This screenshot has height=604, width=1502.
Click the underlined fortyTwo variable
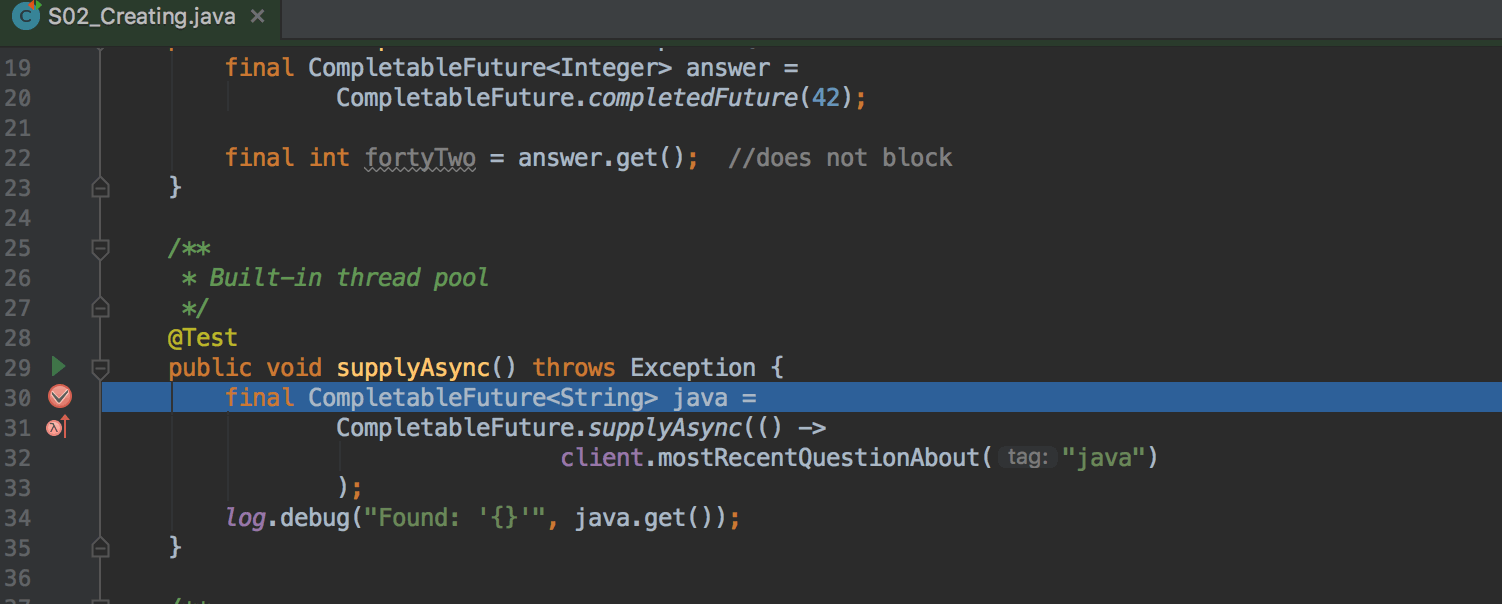420,158
